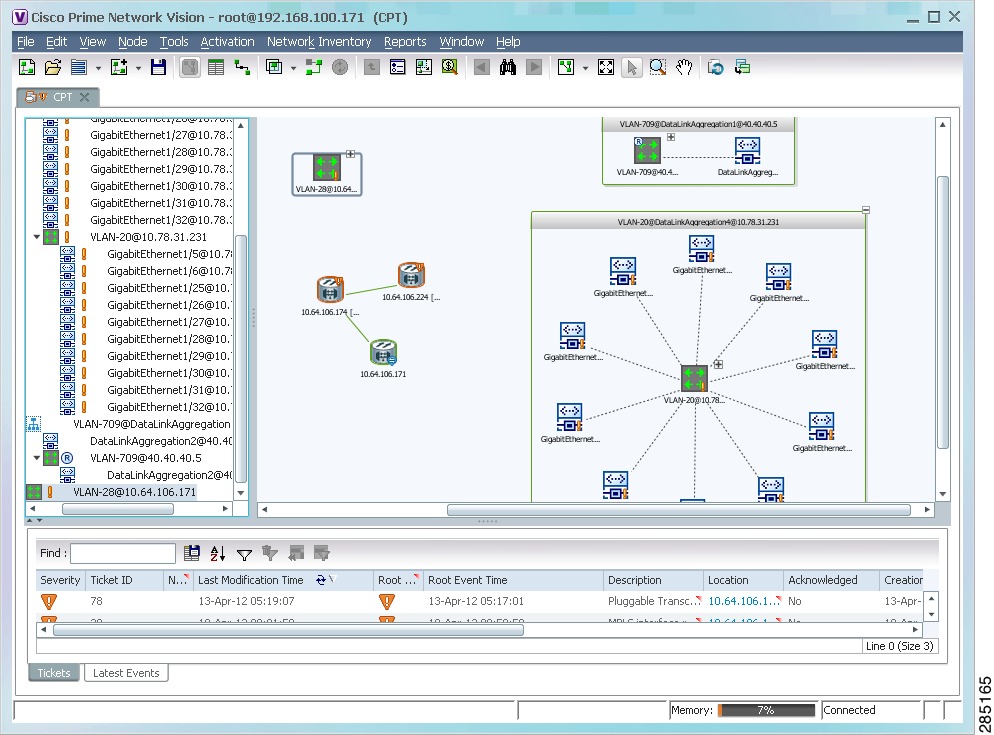
Task: Select GigabitEthernet1/5 in the tree
Action: [x=169, y=254]
